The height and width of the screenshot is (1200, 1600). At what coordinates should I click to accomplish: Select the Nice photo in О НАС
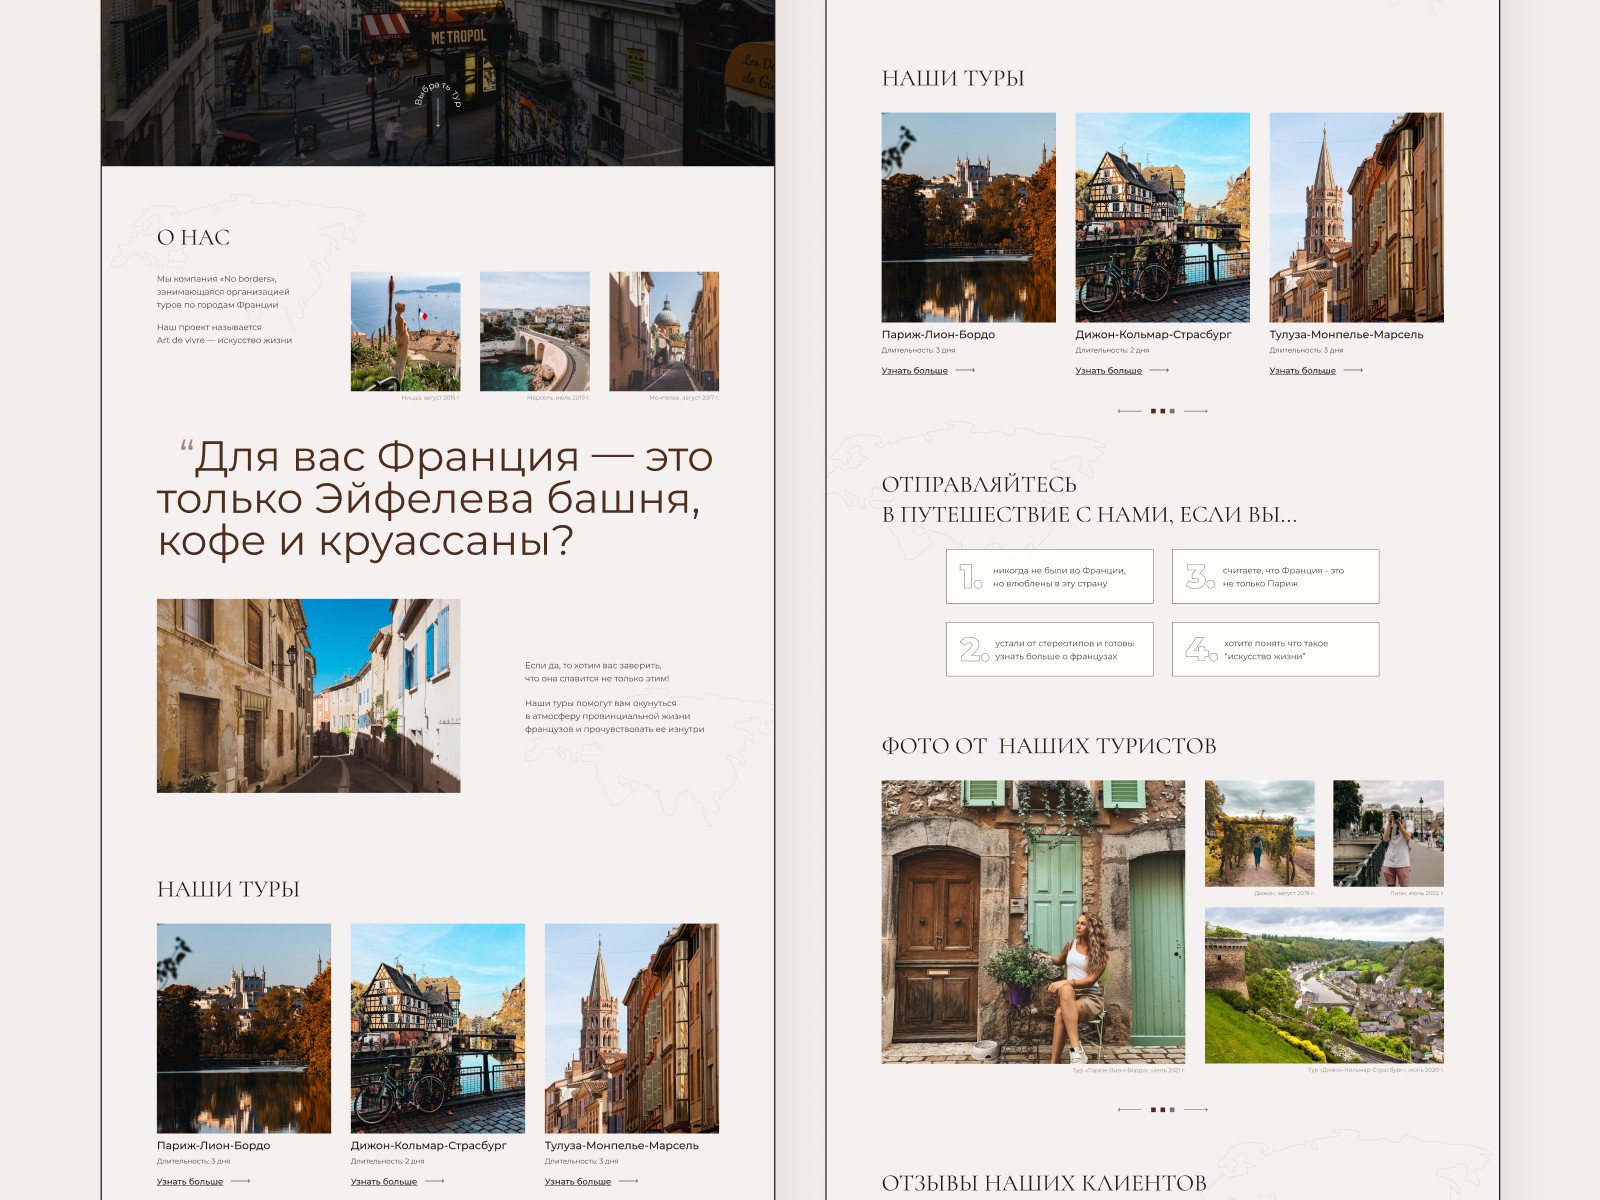[x=405, y=331]
